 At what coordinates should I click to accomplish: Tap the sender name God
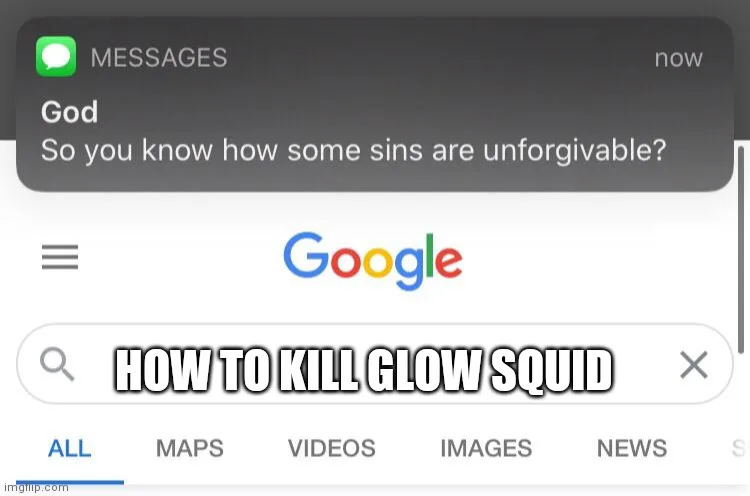coord(69,112)
